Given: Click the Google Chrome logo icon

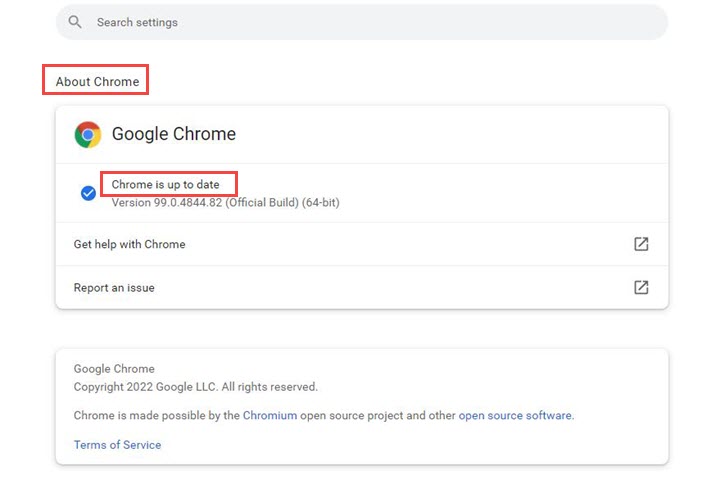Looking at the screenshot, I should (88, 134).
